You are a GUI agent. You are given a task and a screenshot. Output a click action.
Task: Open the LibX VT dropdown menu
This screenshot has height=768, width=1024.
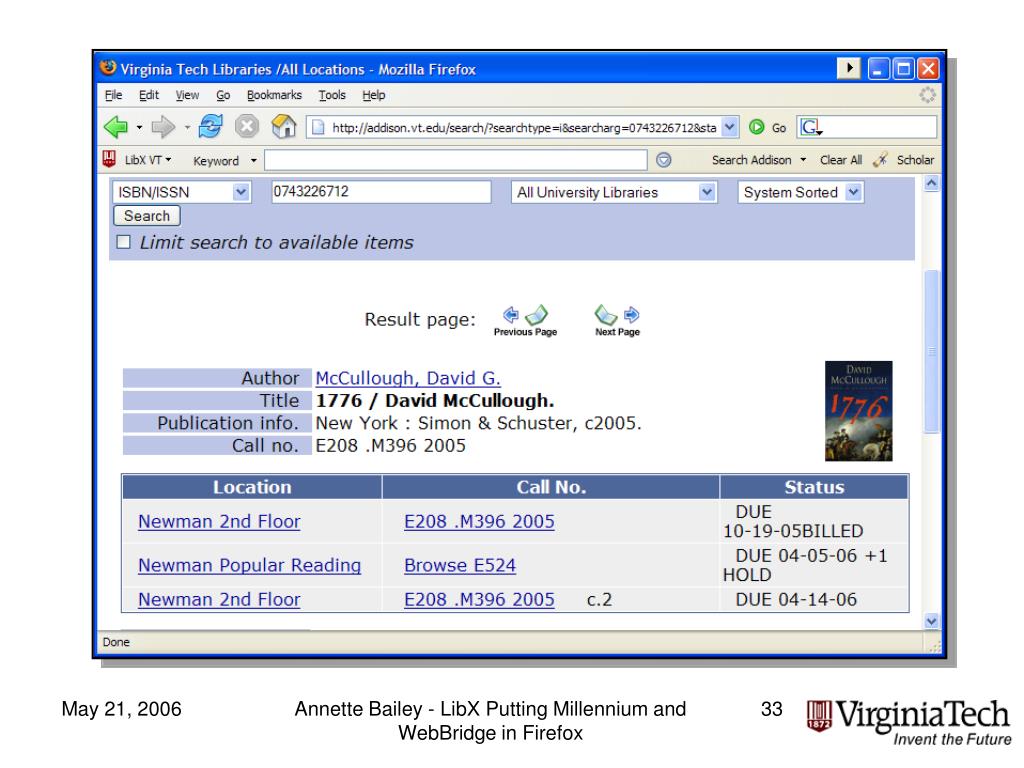[x=146, y=159]
